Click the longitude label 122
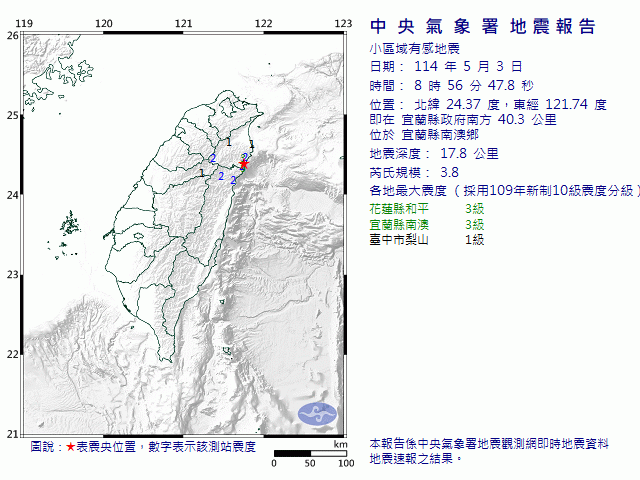 pos(263,23)
